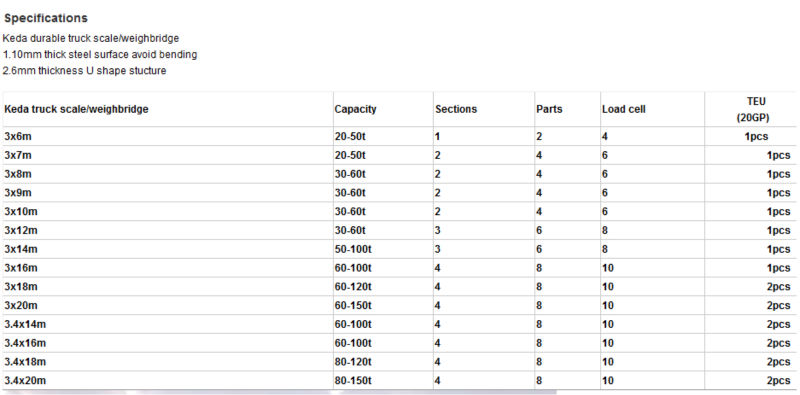Screen dimensions: 800x395
Task: Click the Parts value 8 in the 3.4x14m row
Action: [x=539, y=324]
